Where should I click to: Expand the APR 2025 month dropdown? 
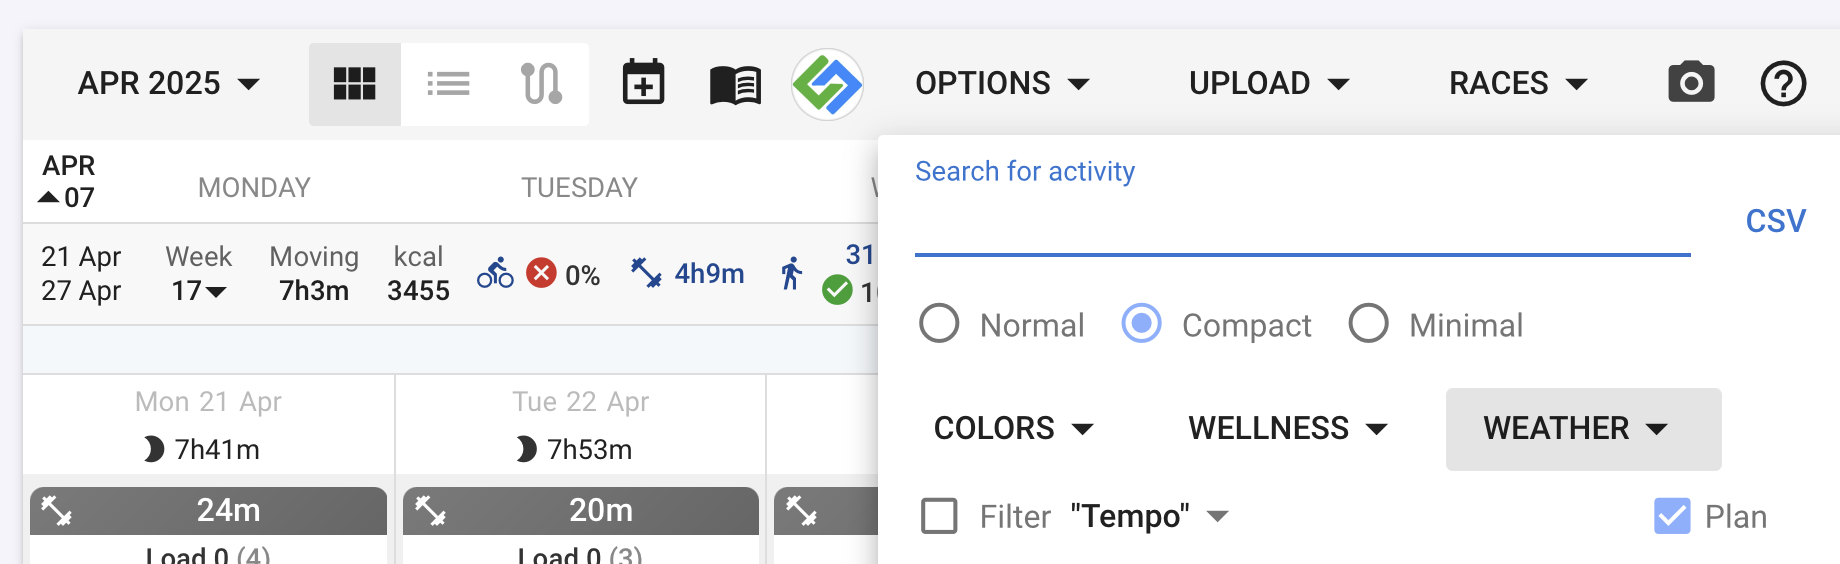click(x=169, y=83)
